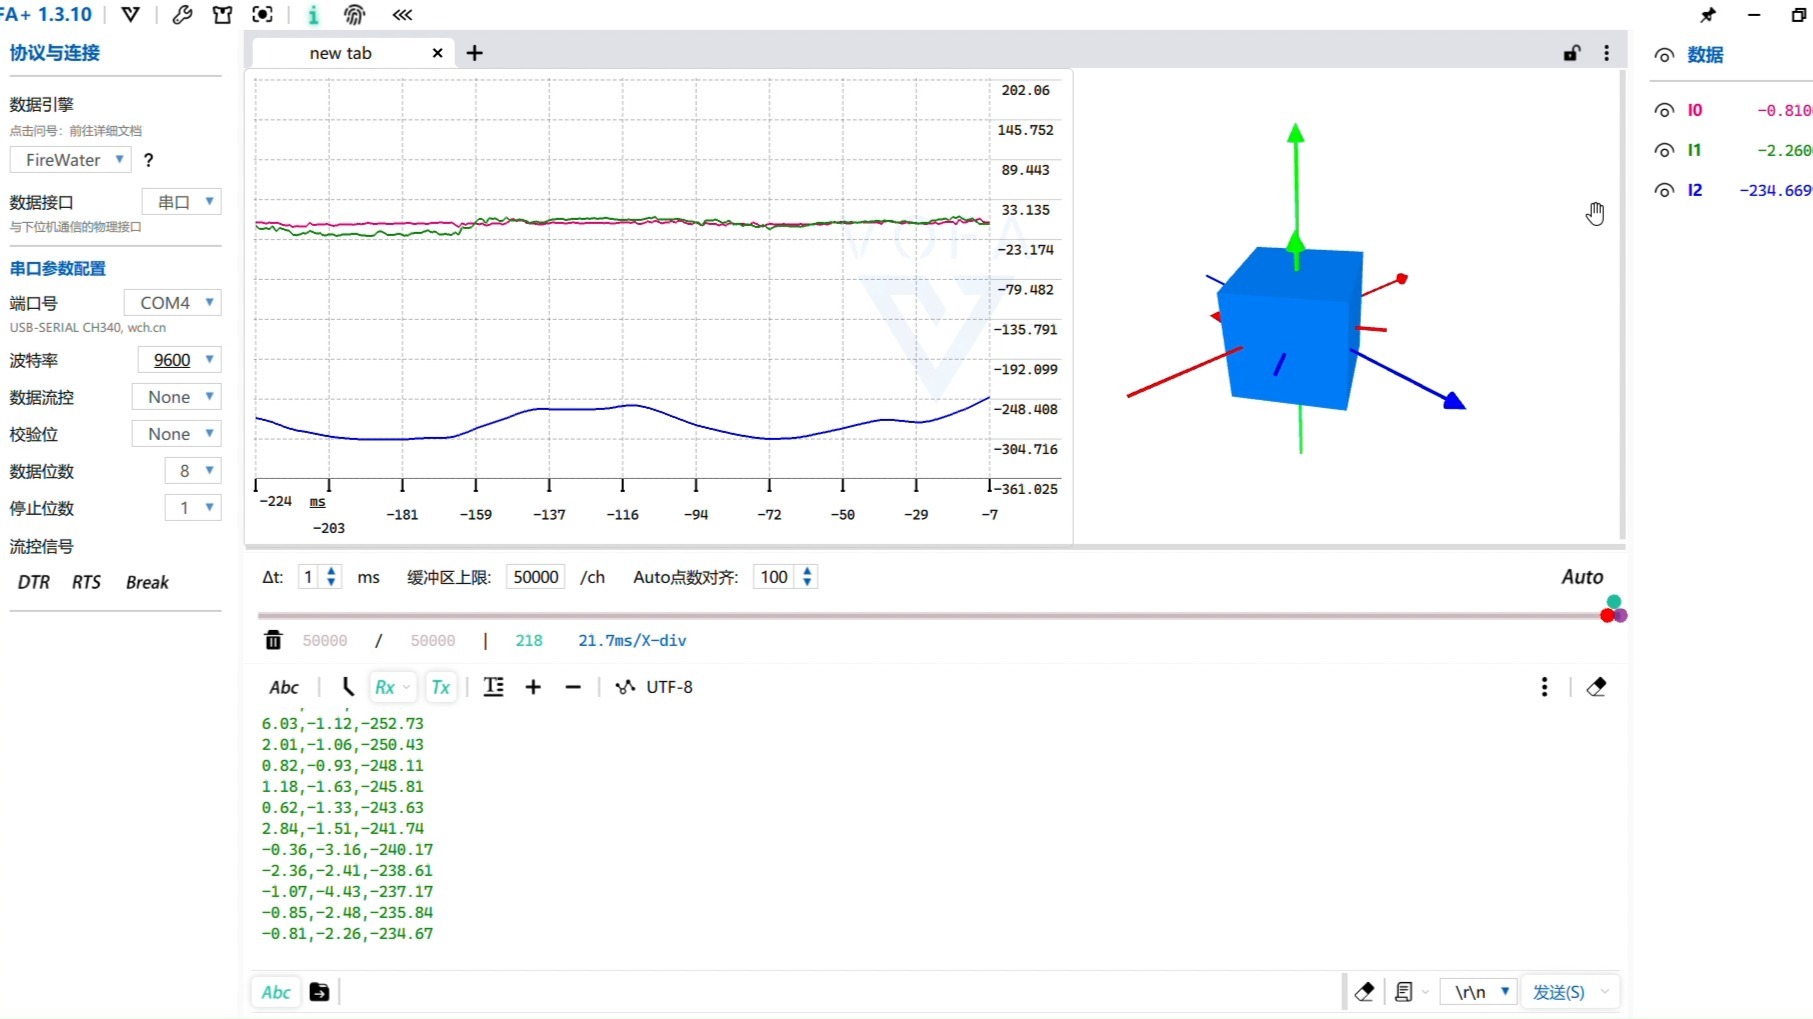Viewport: 1813px width, 1019px height.
Task: Open the tab three-dot menu
Action: point(1607,53)
